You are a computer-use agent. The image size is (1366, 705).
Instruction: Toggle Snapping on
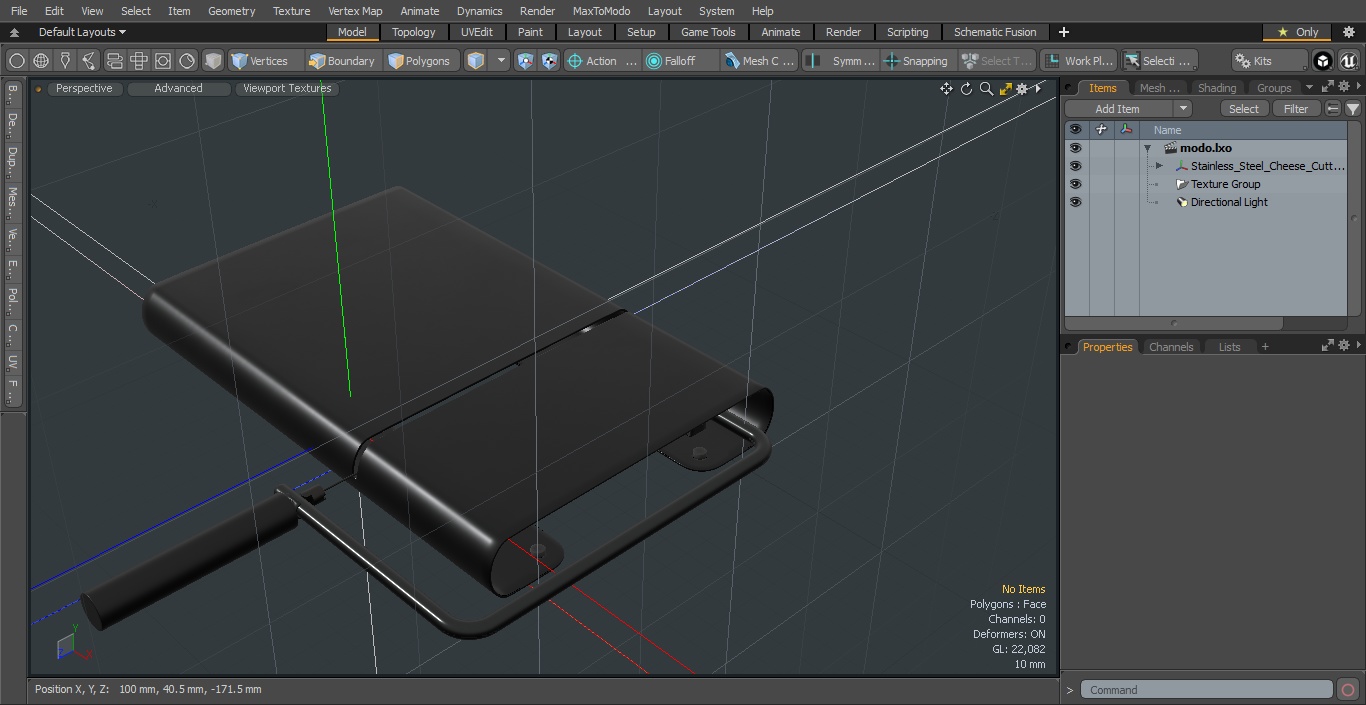(917, 61)
